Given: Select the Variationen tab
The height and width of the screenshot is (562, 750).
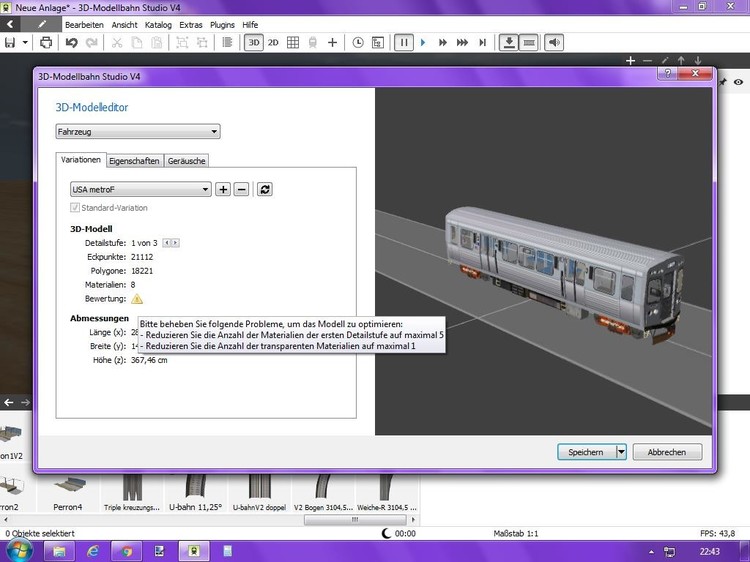Looking at the screenshot, I should (80, 160).
